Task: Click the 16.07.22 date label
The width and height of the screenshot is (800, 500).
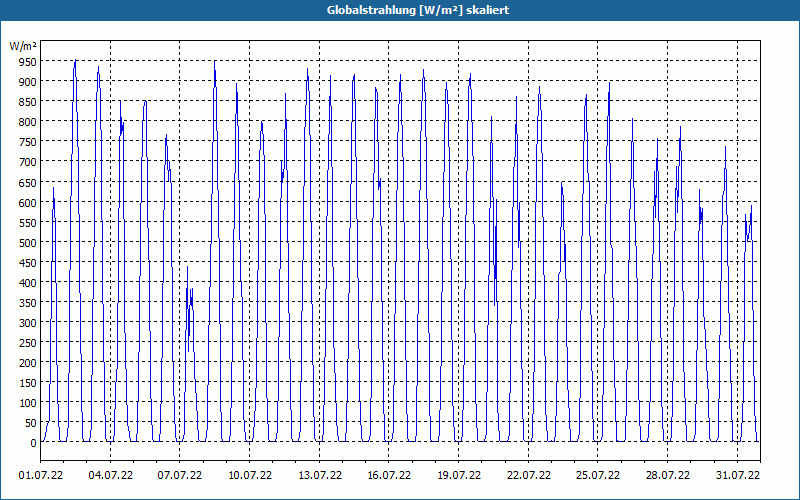Action: tap(389, 476)
